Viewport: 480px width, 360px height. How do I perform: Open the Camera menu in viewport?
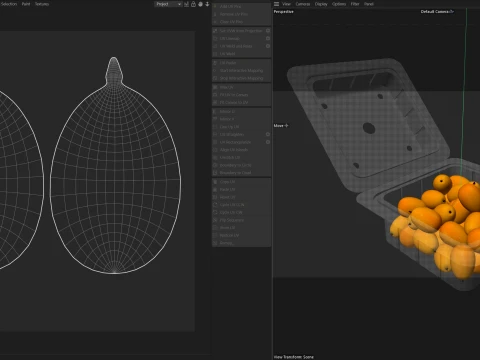click(303, 4)
